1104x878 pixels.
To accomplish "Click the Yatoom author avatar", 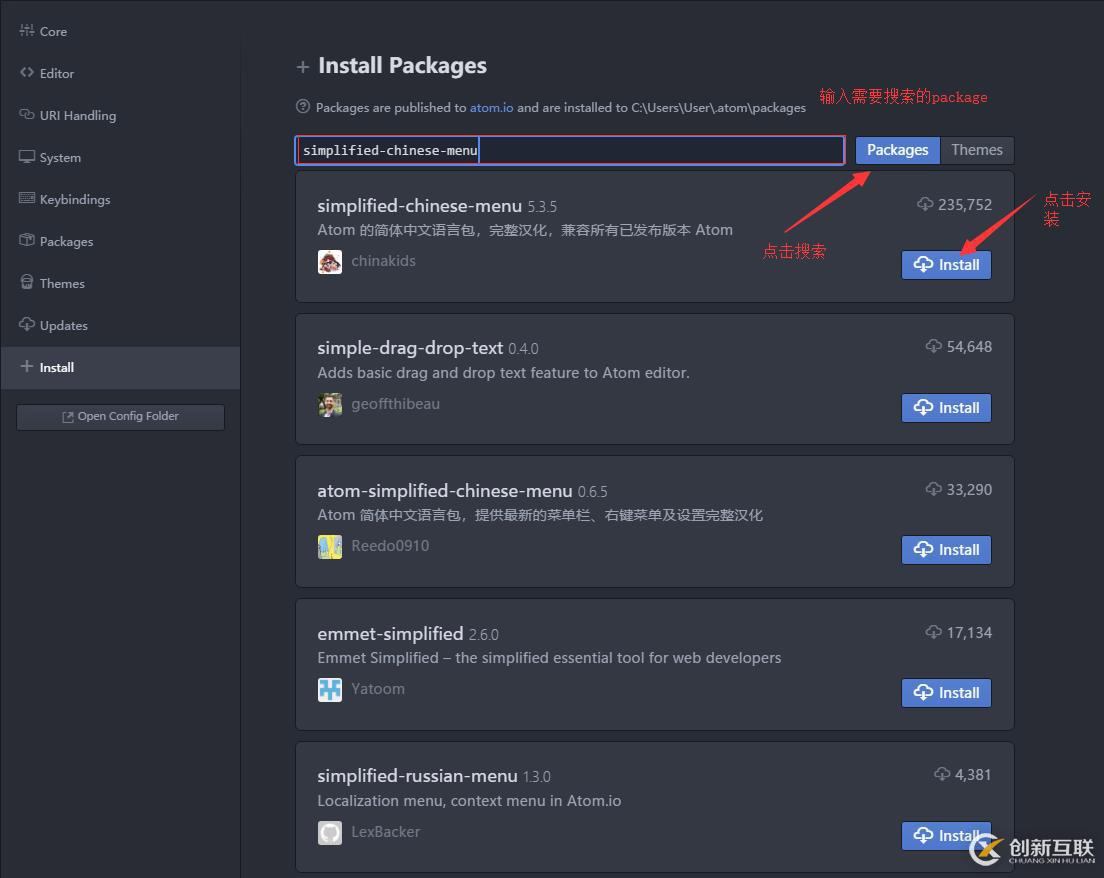I will coord(329,690).
